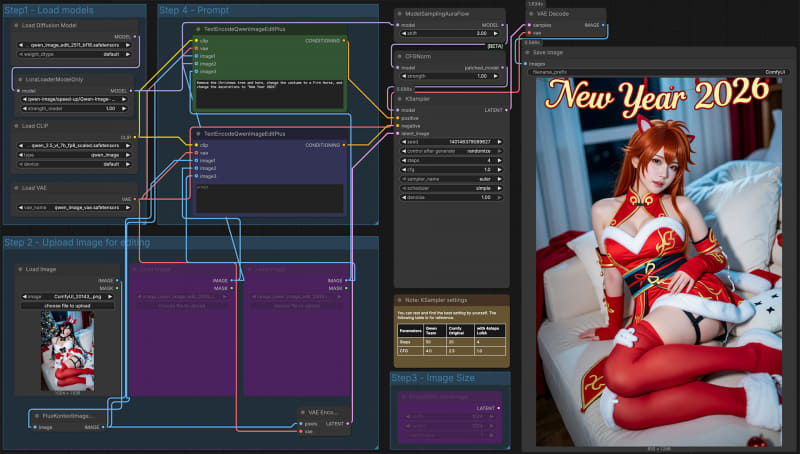Click the pixels input port on VAE Encode
800x454 pixels.
pos(301,423)
